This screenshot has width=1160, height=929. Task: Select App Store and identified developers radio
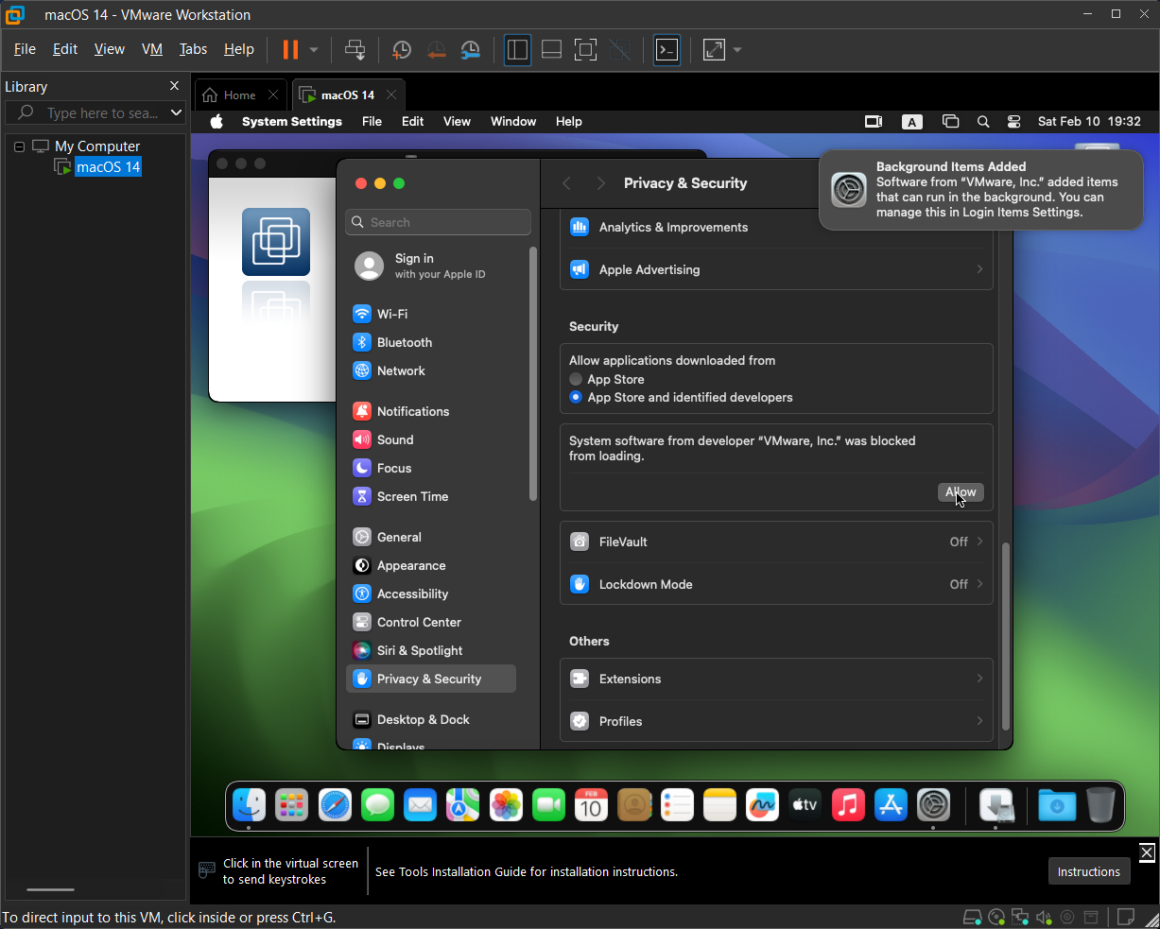coord(576,397)
